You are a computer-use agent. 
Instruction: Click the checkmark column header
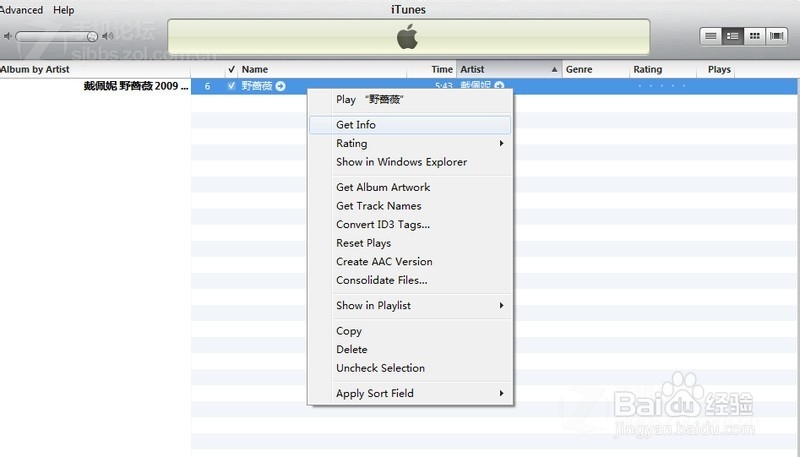point(231,69)
